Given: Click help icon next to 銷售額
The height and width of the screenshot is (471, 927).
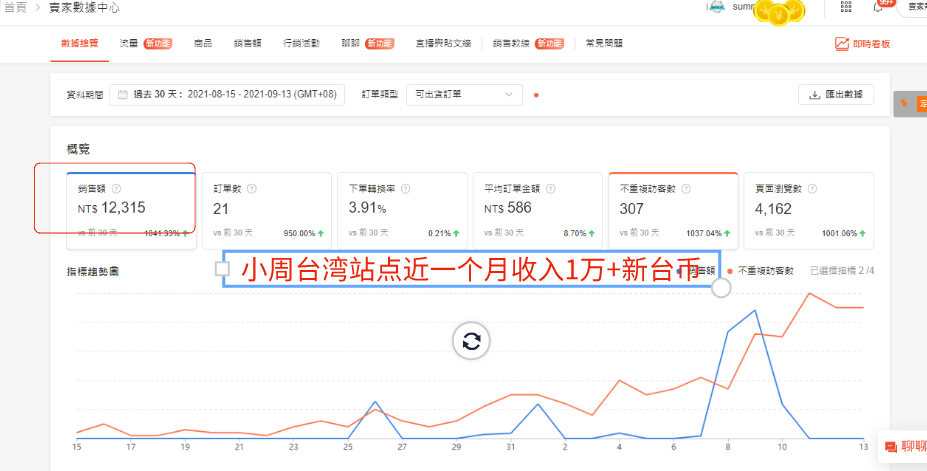Looking at the screenshot, I should (116, 189).
